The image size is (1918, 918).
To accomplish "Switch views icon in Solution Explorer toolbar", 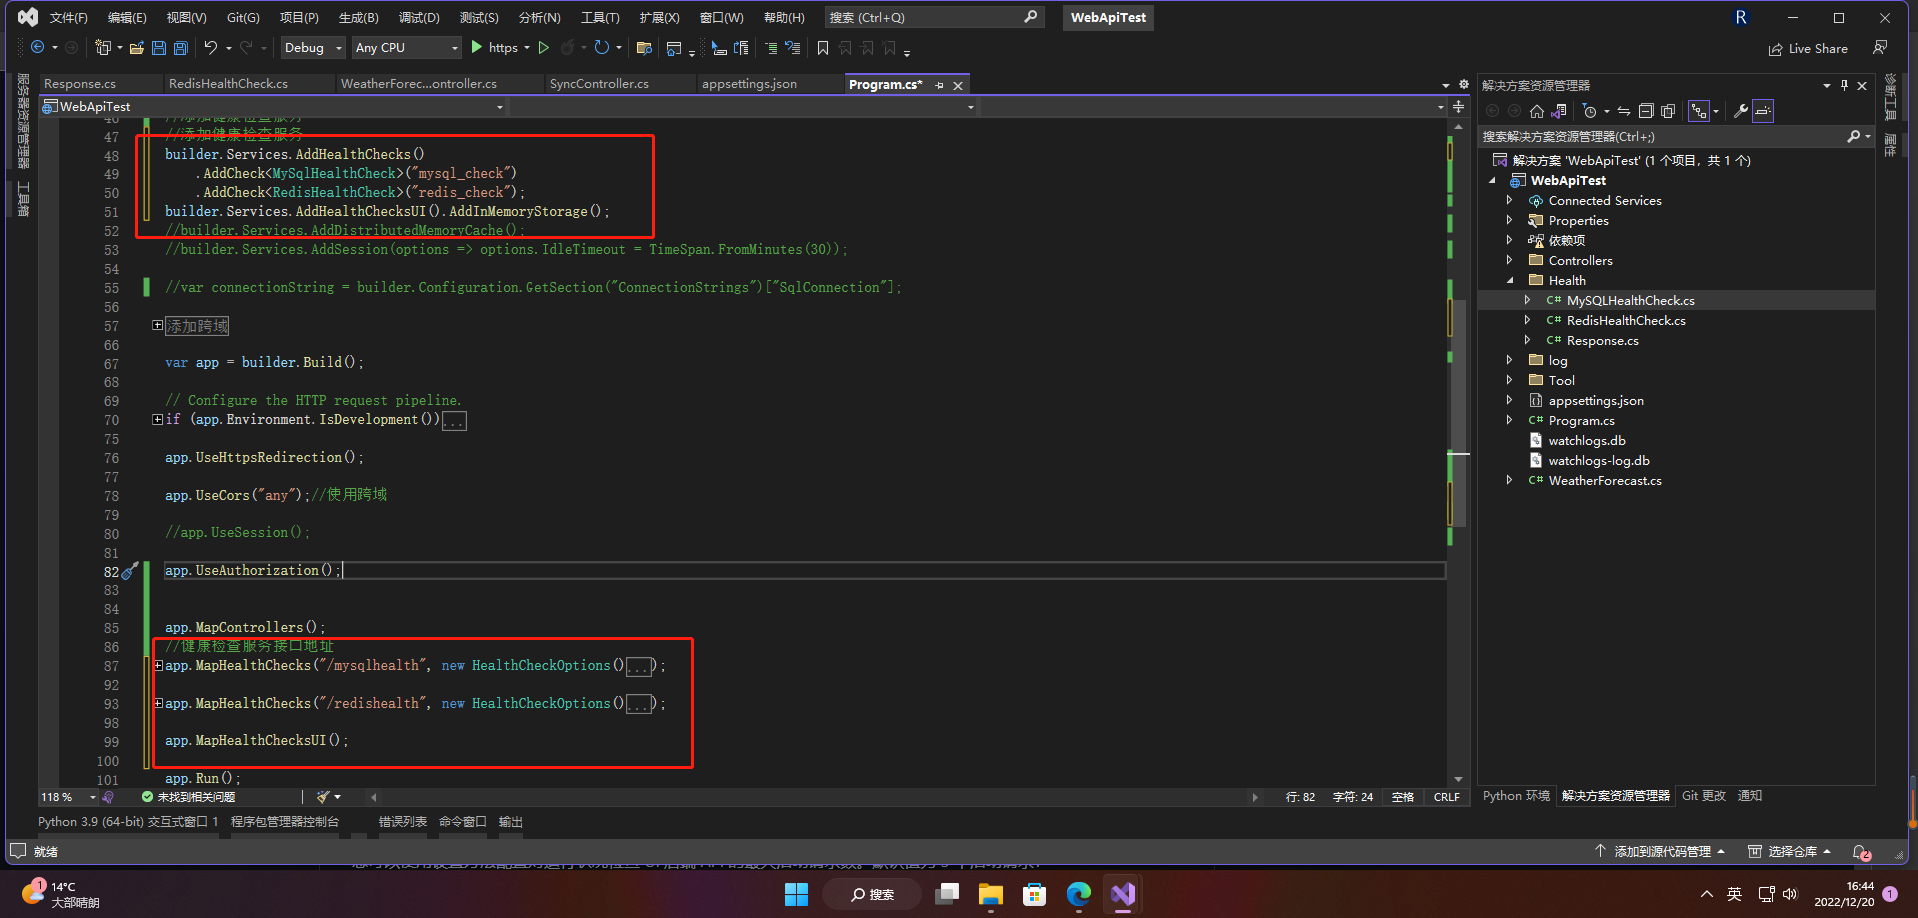I will (1559, 111).
